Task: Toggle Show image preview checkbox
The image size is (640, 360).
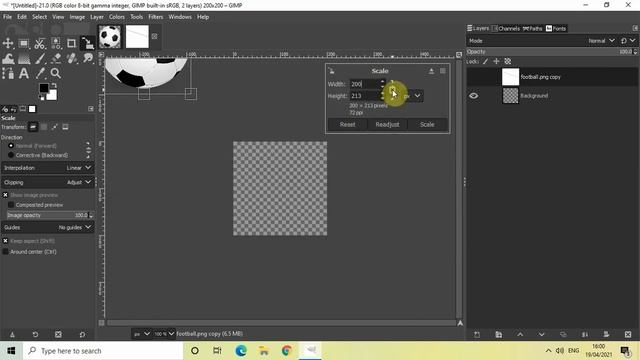Action: click(x=5, y=195)
